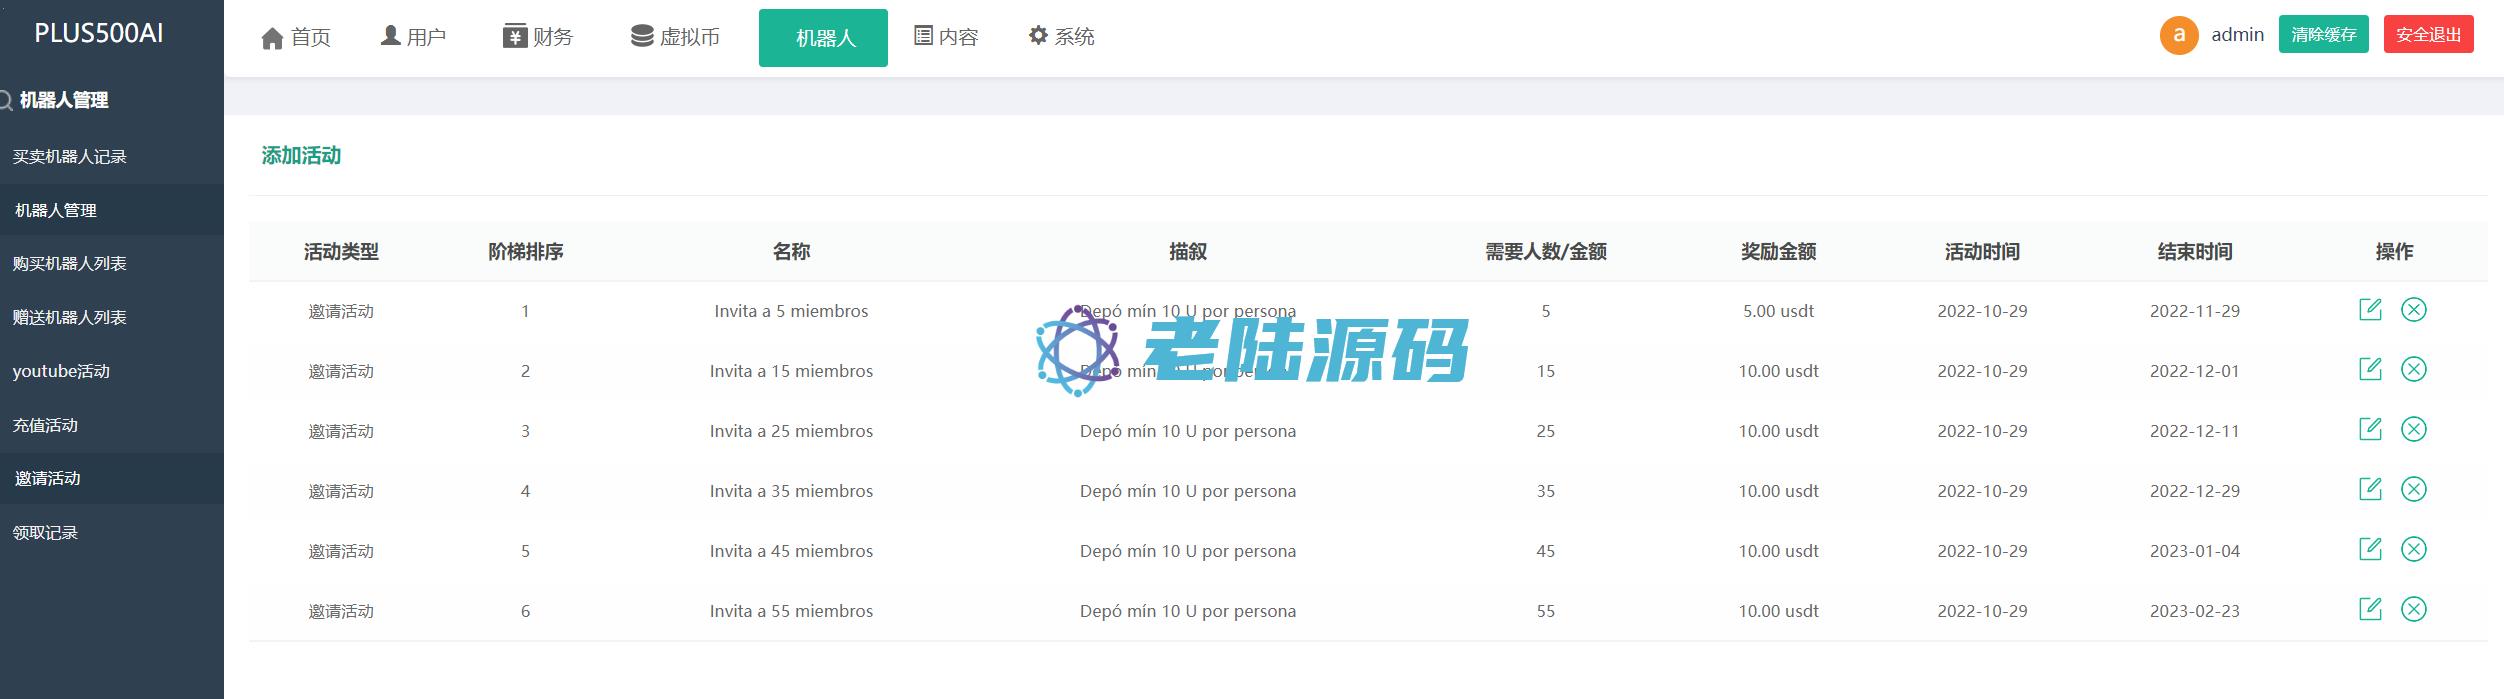Delete the Invita a 25 miembros row
Image resolution: width=2504 pixels, height=699 pixels.
click(2413, 430)
